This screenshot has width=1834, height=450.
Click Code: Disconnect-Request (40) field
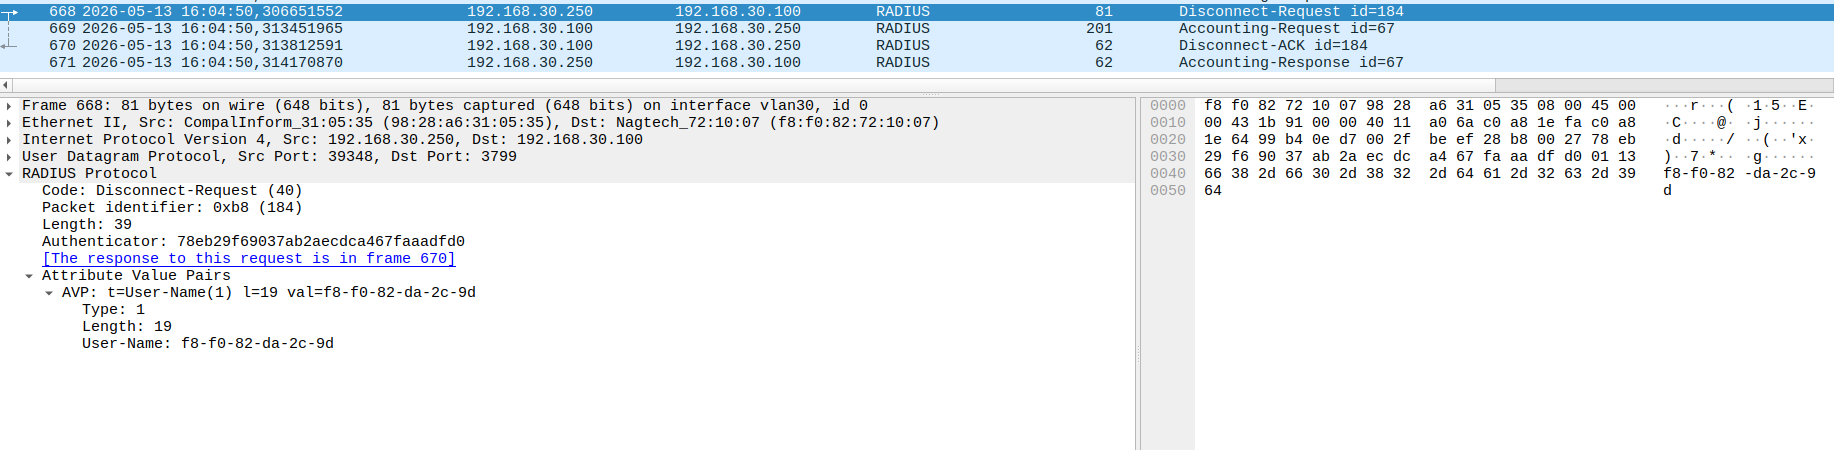(x=172, y=190)
